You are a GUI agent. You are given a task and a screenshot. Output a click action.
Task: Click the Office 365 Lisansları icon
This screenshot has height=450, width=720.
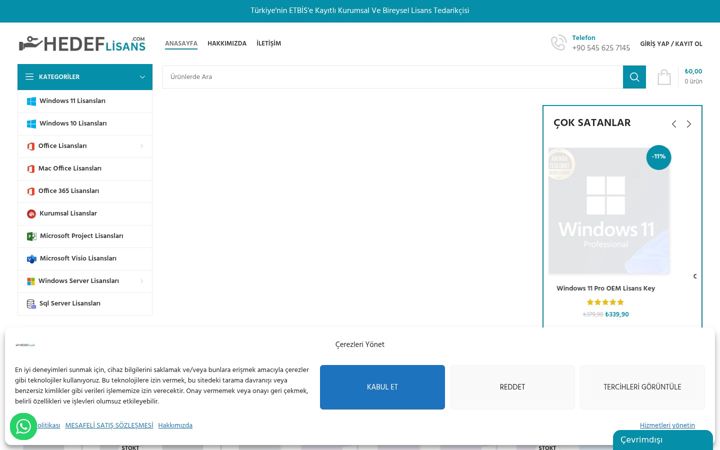pyautogui.click(x=31, y=191)
